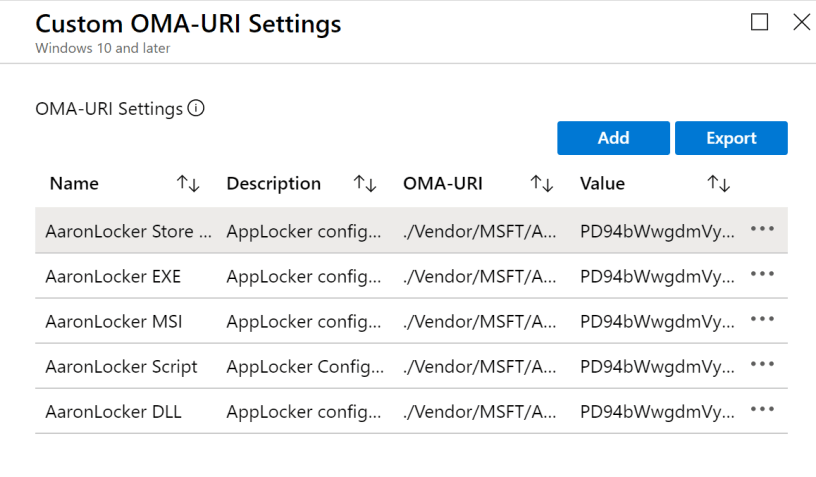Viewport: 816px width, 477px height.
Task: Sort by OMA-URI column arrows
Action: pos(541,183)
